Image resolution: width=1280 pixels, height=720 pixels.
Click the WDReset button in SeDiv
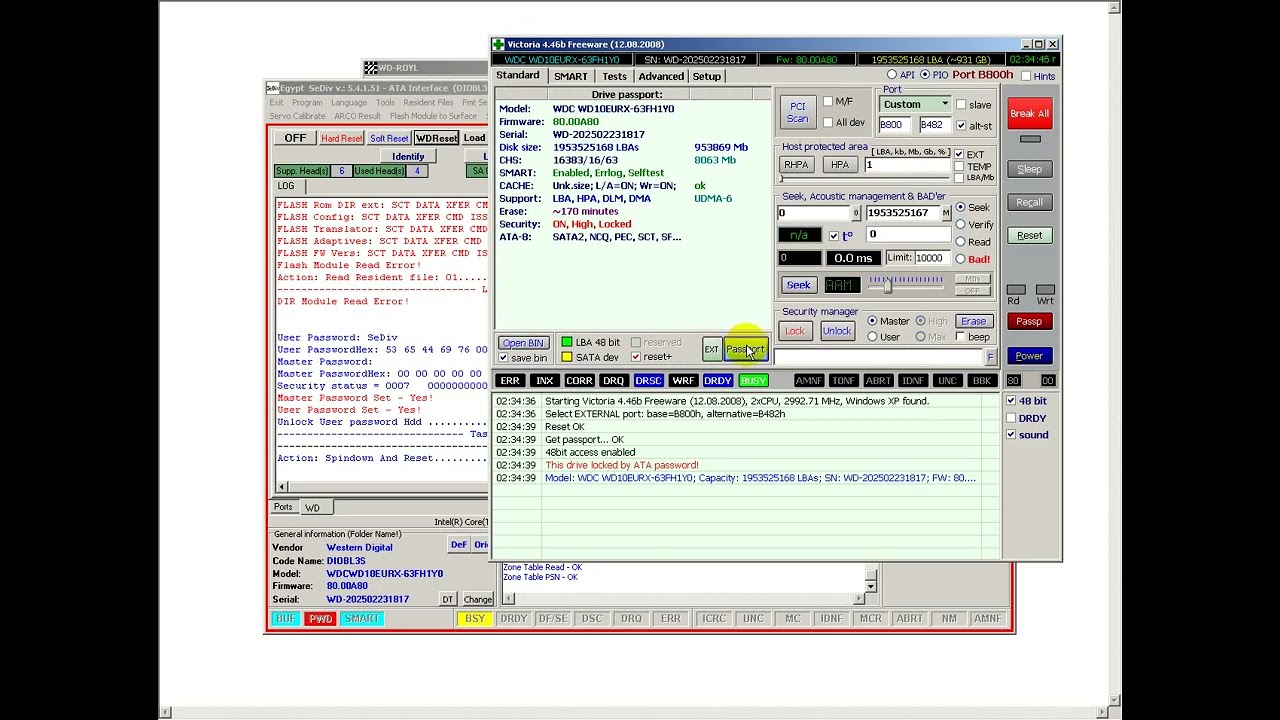tap(436, 139)
